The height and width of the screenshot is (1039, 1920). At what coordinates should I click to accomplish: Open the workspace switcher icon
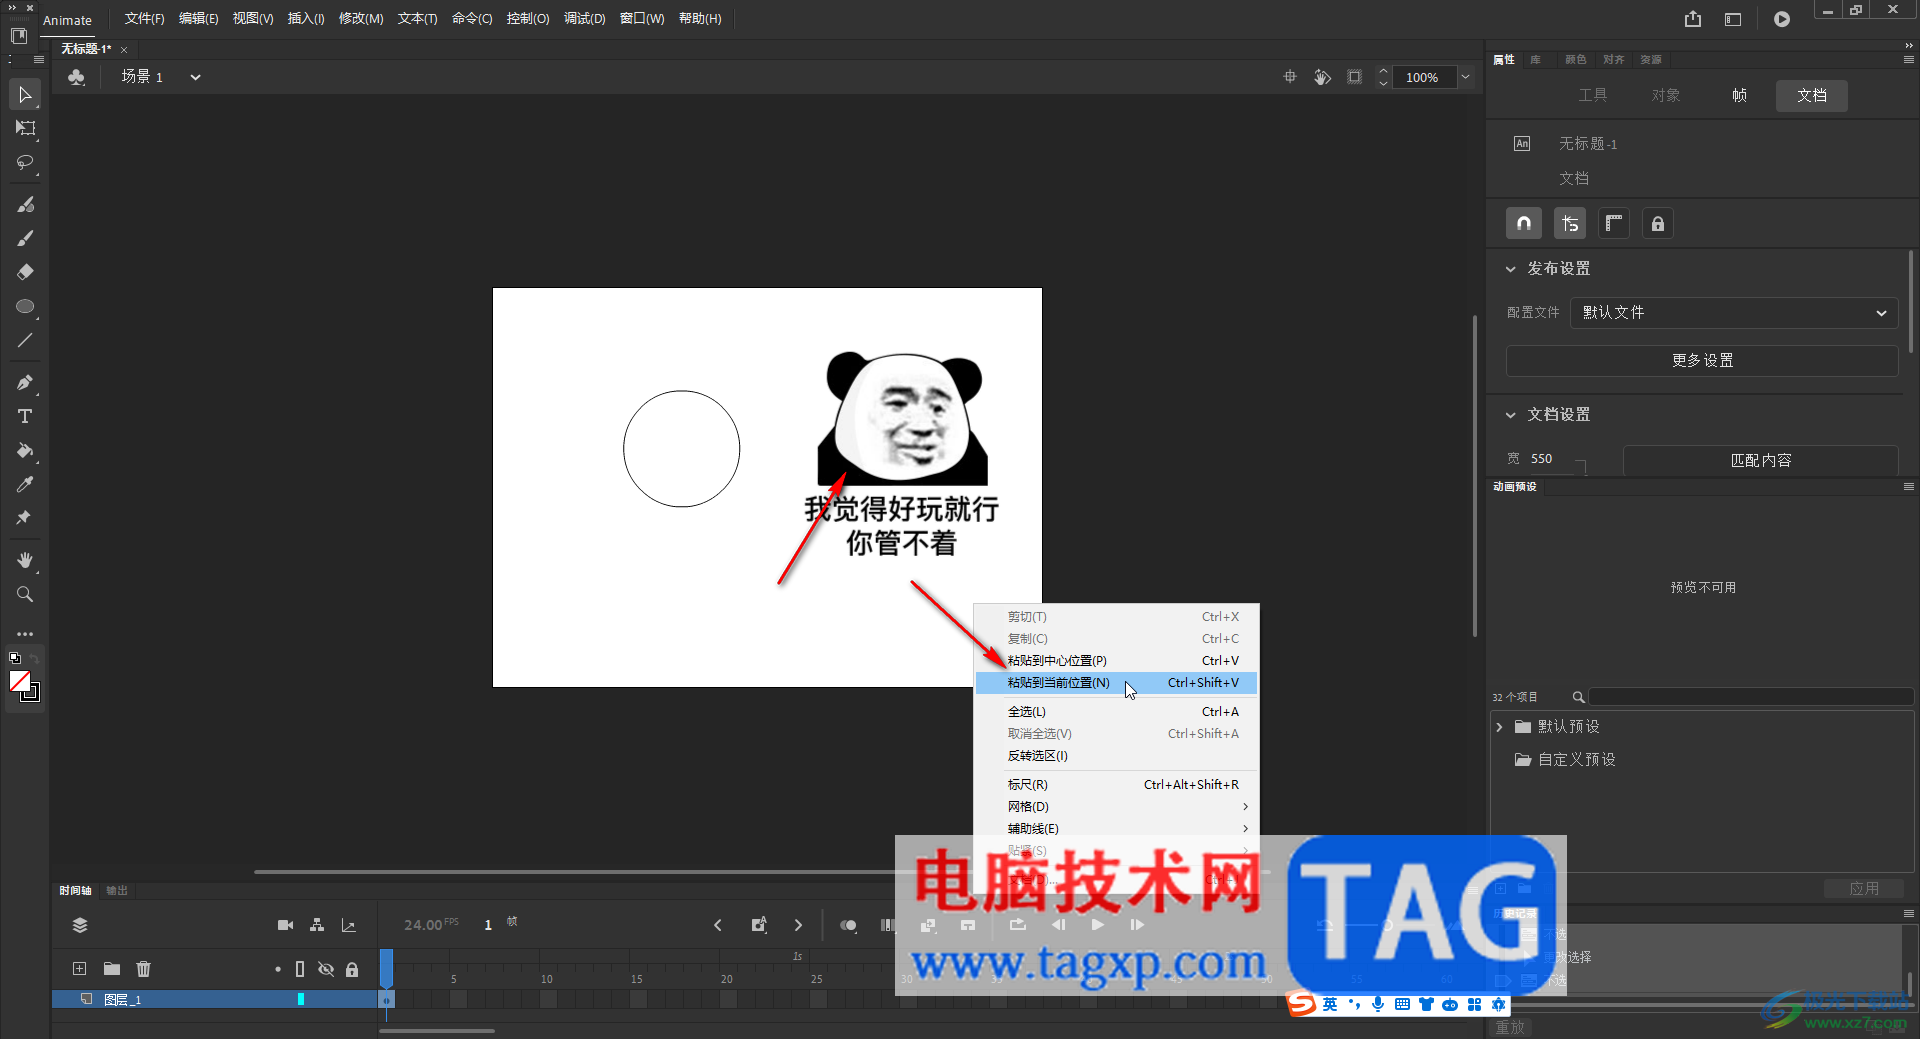point(1733,19)
